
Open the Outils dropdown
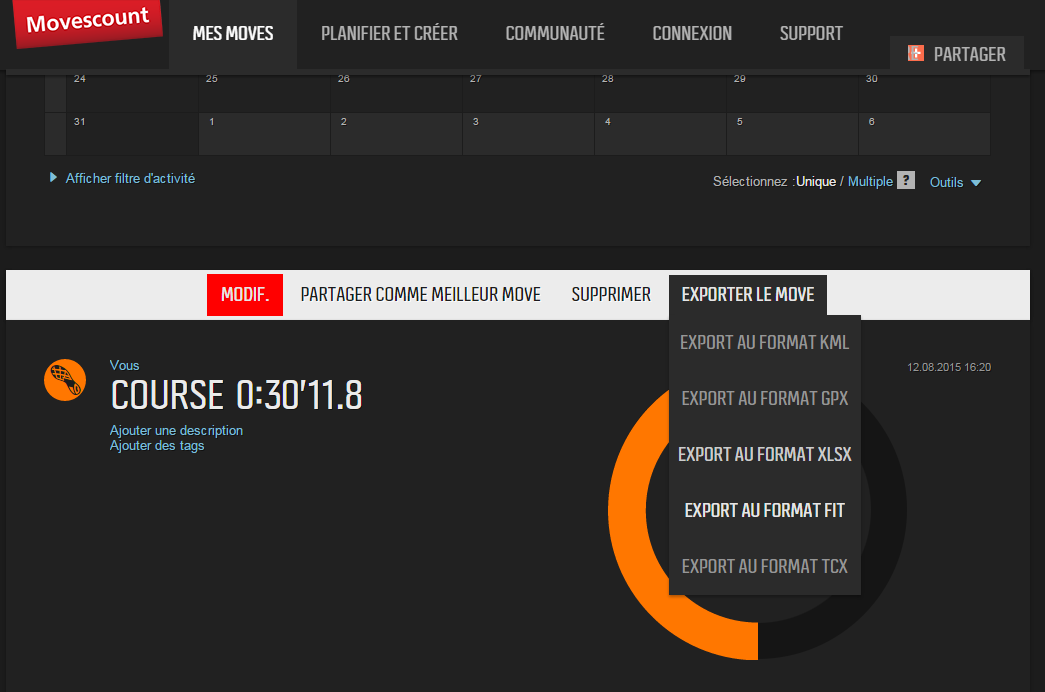click(955, 182)
